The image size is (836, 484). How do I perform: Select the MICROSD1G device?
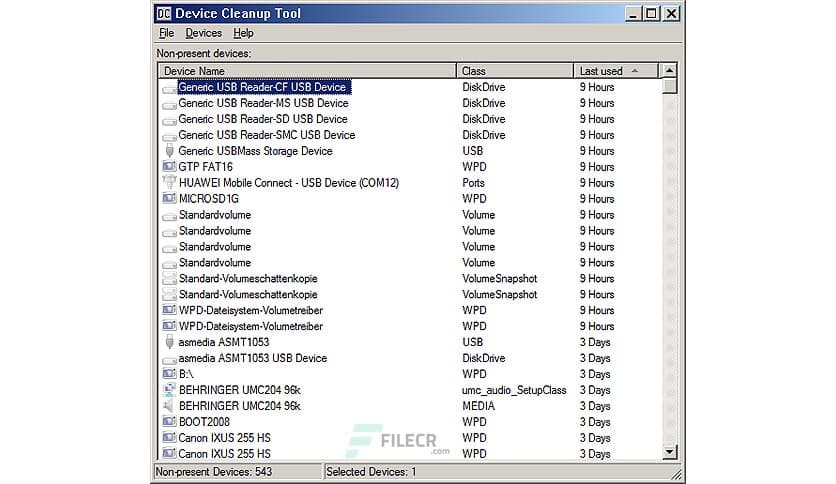[208, 199]
